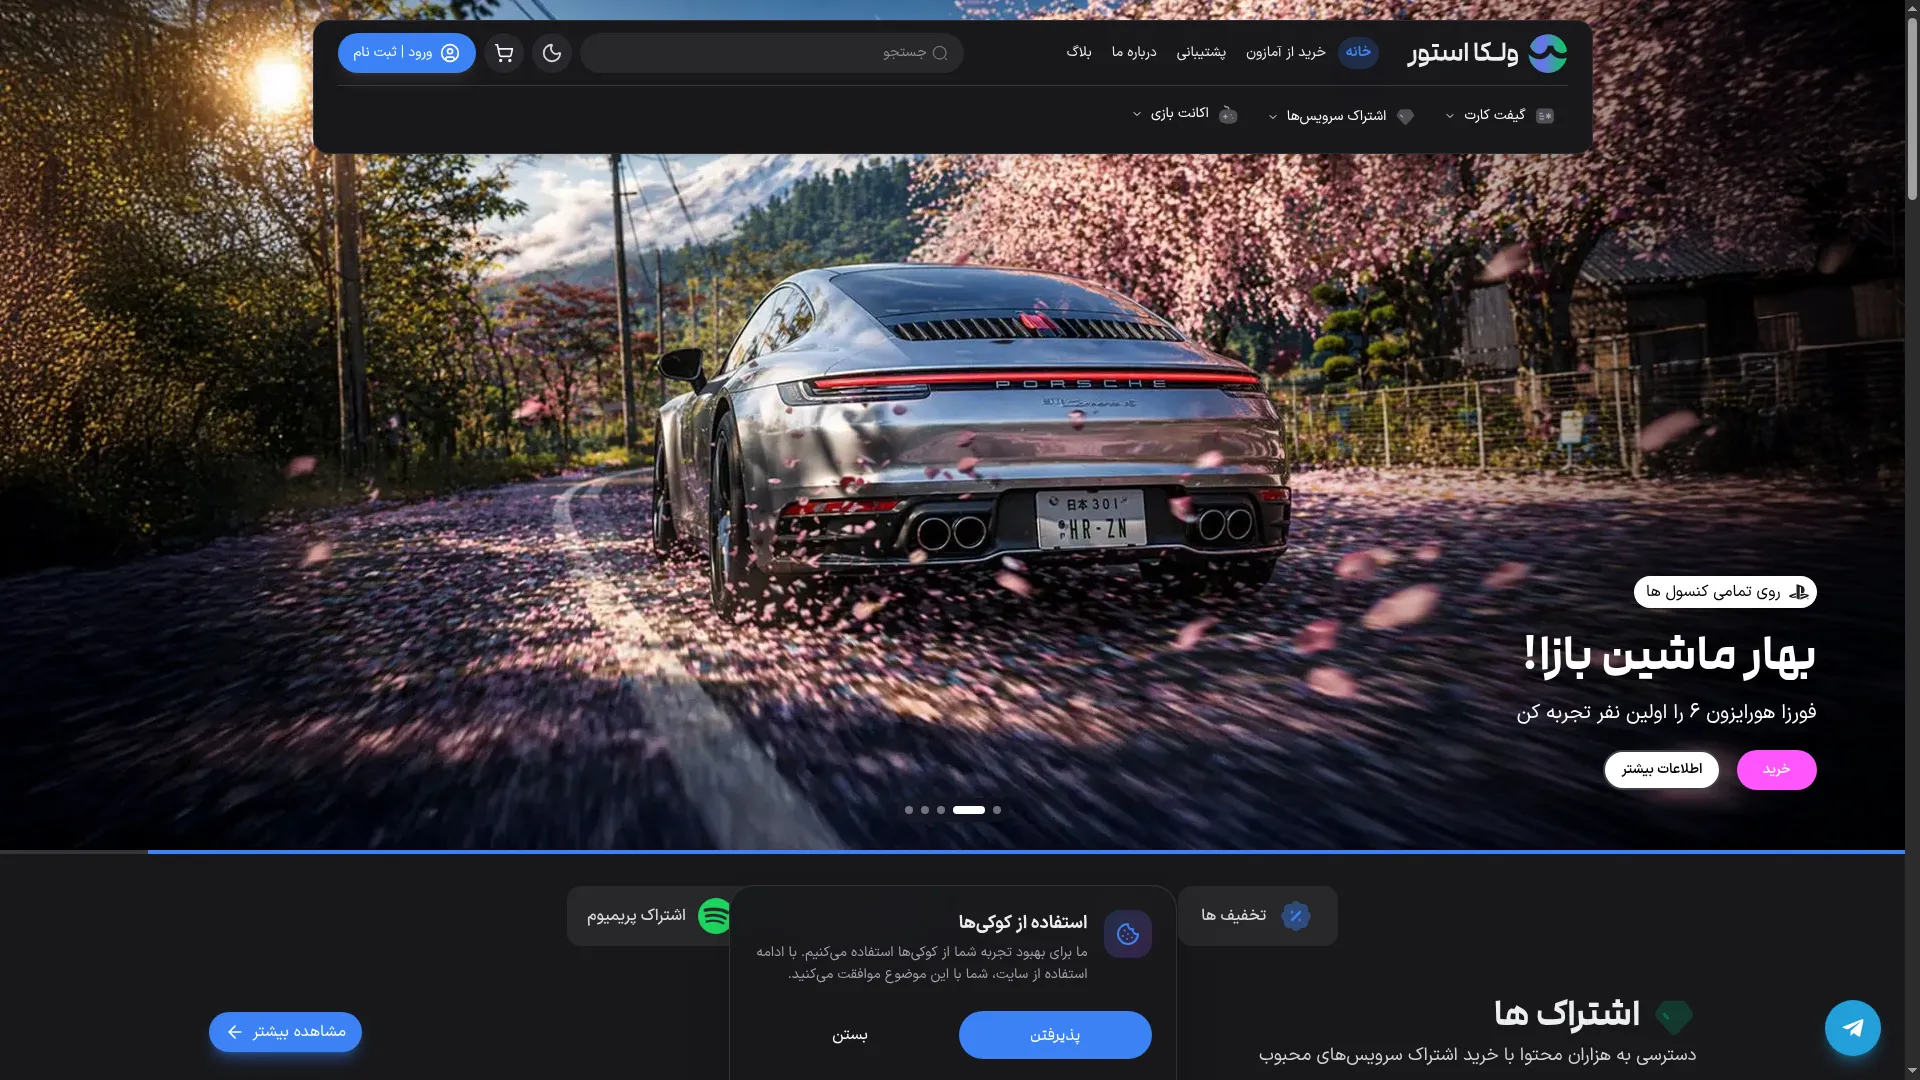Select the rightmost carousel slide dot
This screenshot has width=1920, height=1080.
[x=997, y=810]
